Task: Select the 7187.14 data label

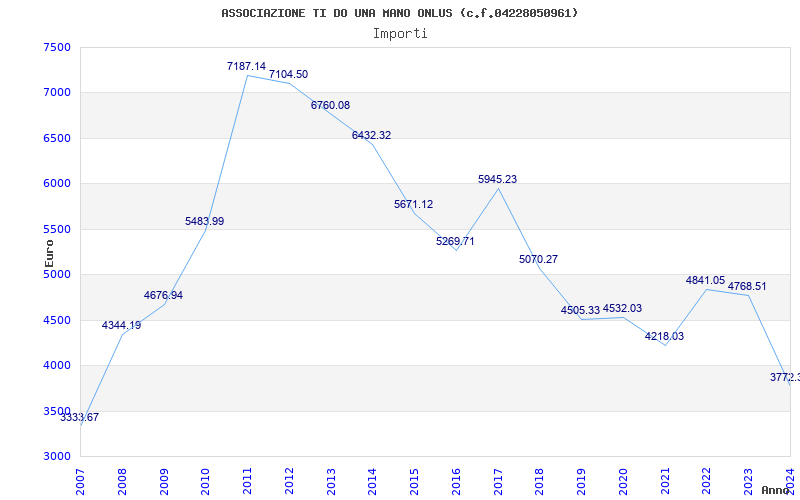Action: coord(246,66)
